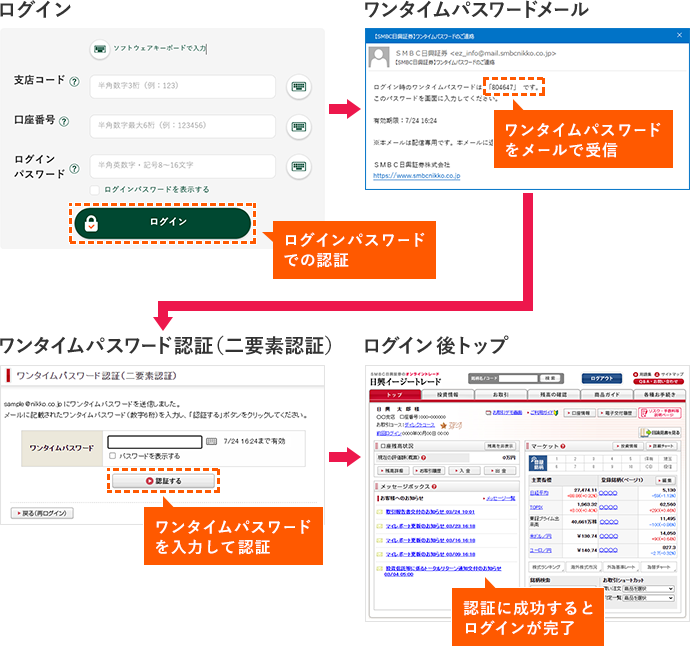Viewport: 690px width, 647px height.
Task: Click keyboard icon beside one-time password field
Action: pos(211,441)
